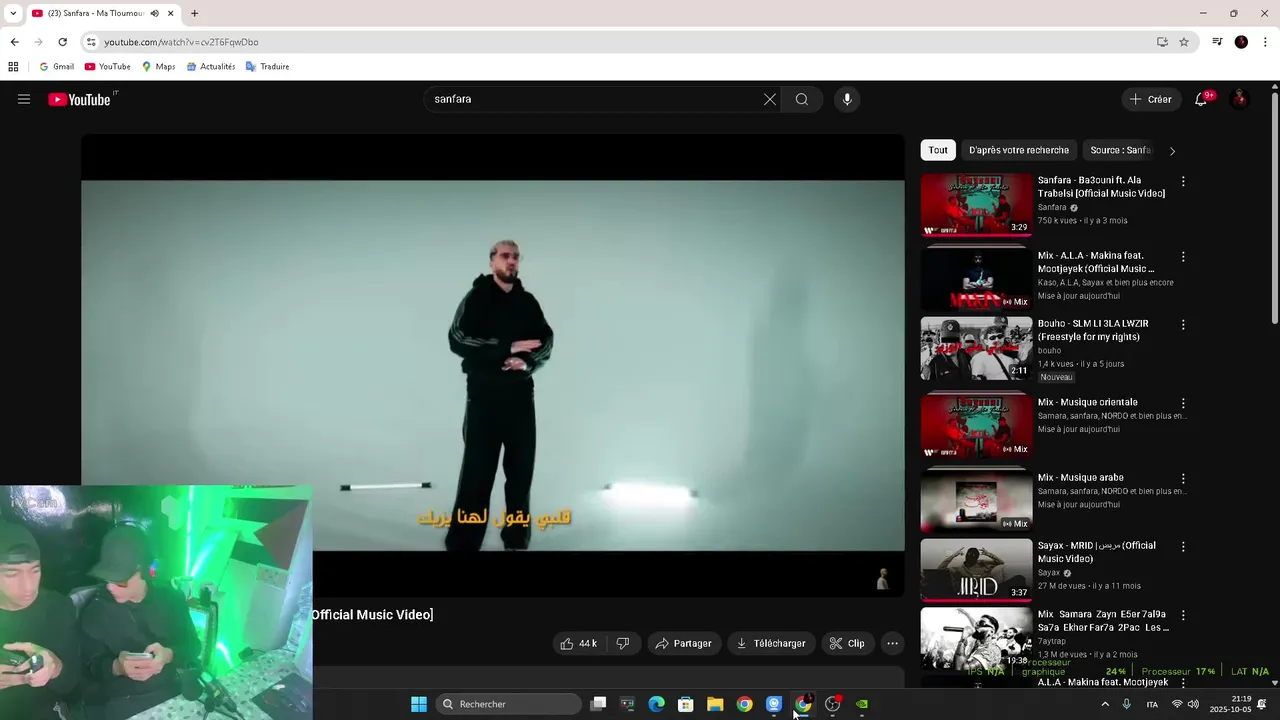Open the YouTube bookmark

coord(108,67)
